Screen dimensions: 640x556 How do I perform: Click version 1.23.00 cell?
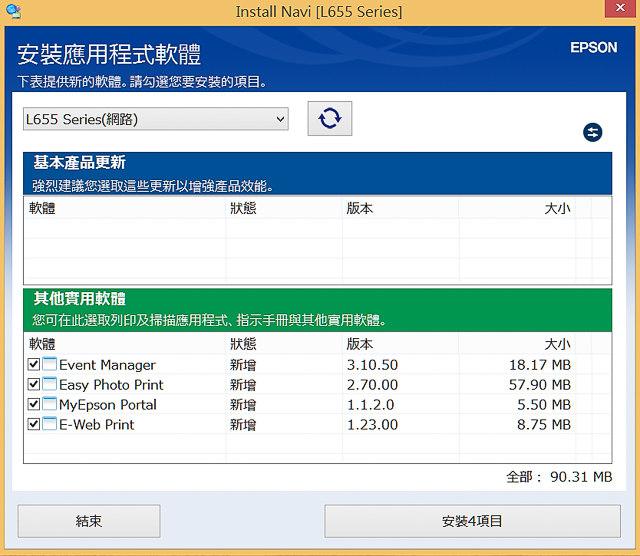[372, 425]
